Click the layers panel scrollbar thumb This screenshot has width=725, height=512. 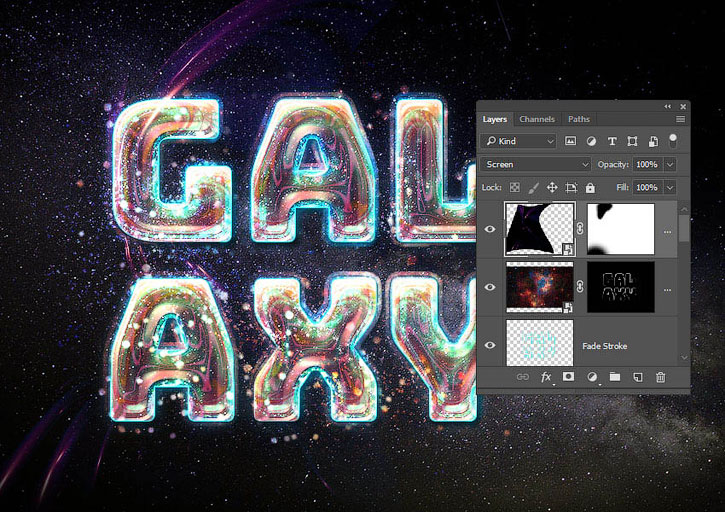coord(684,228)
